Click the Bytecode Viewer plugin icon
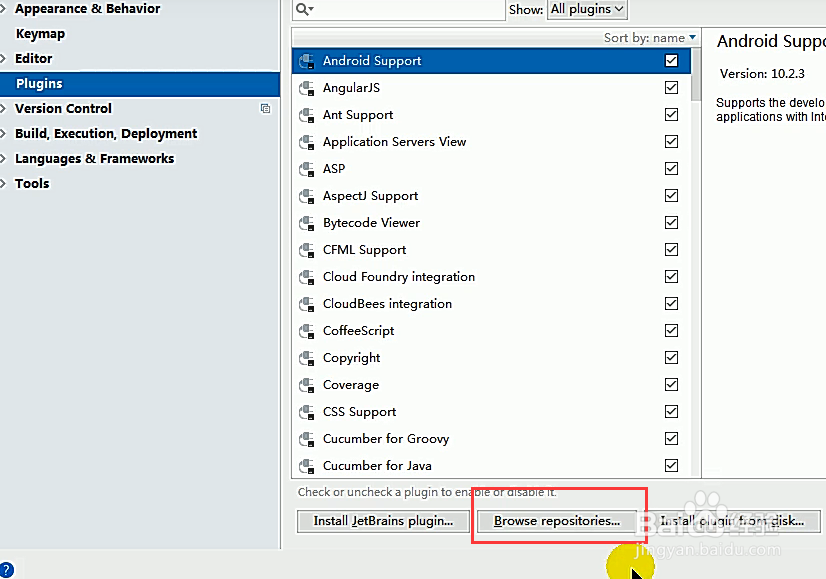 point(307,223)
